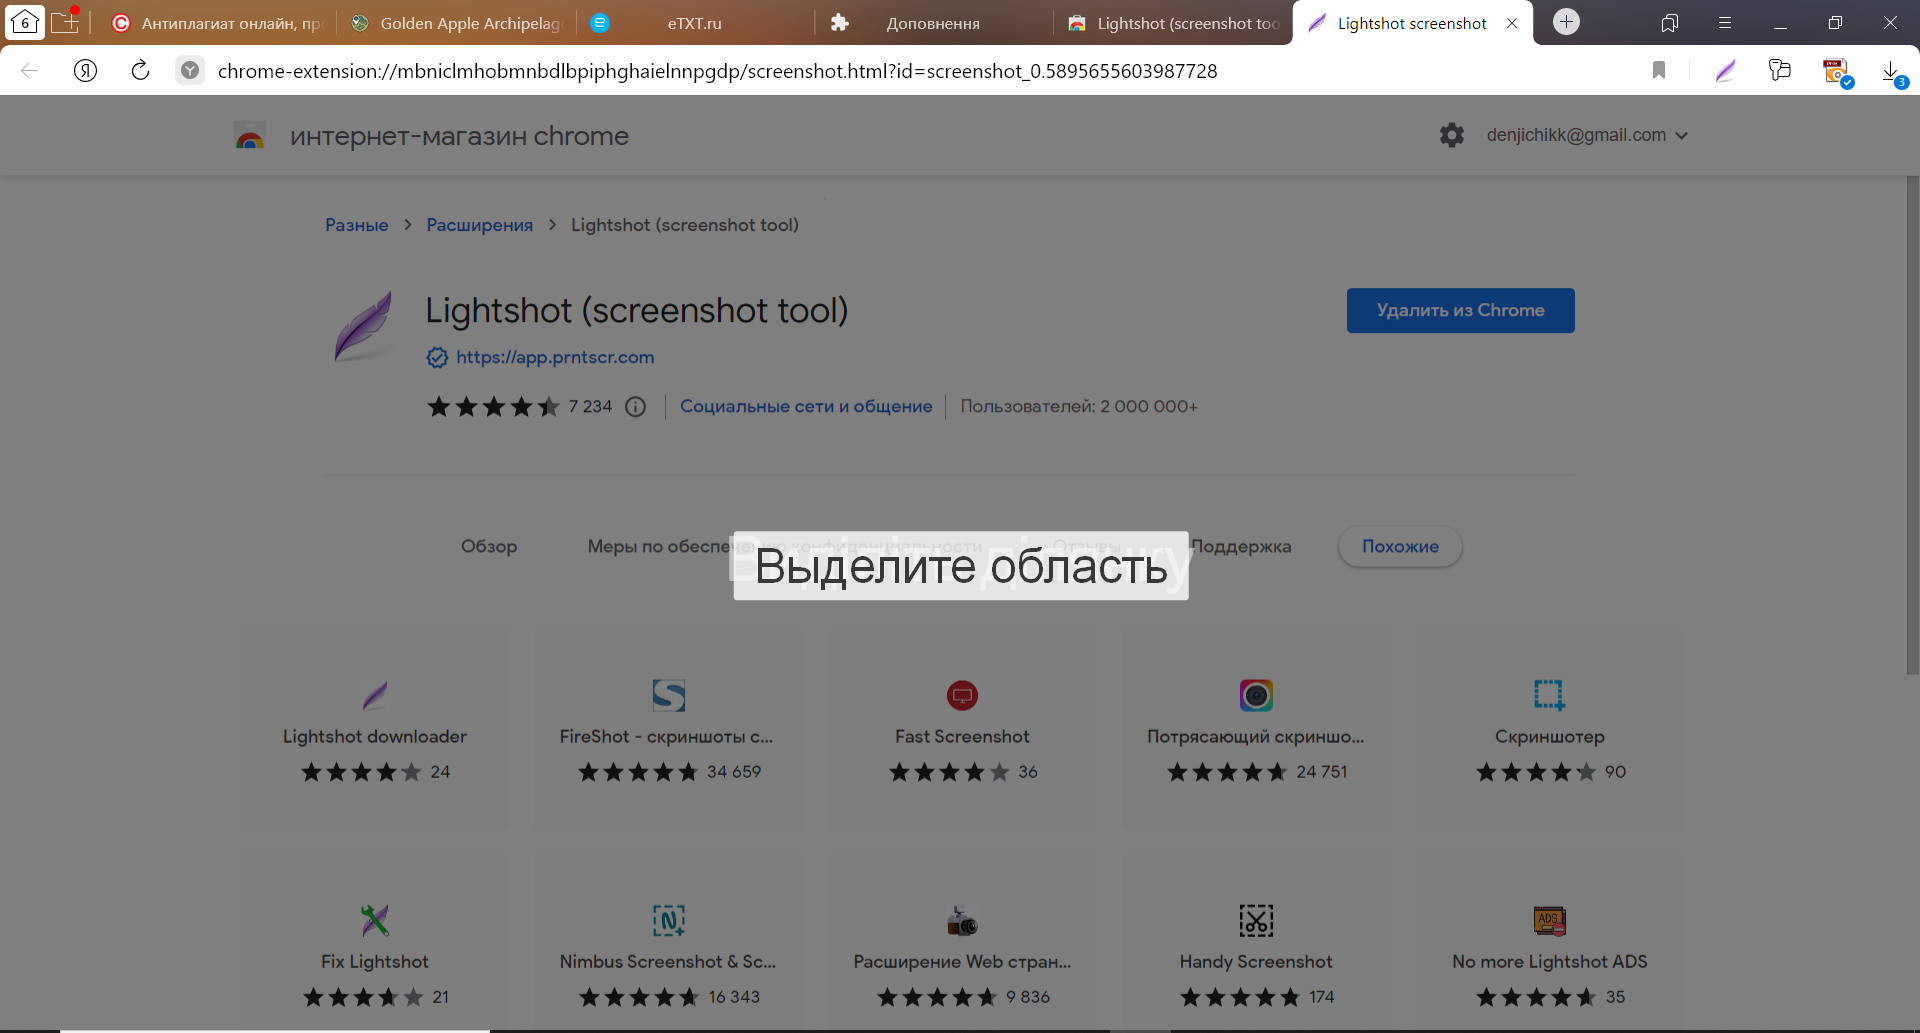Click the new tab group icon

point(65,21)
